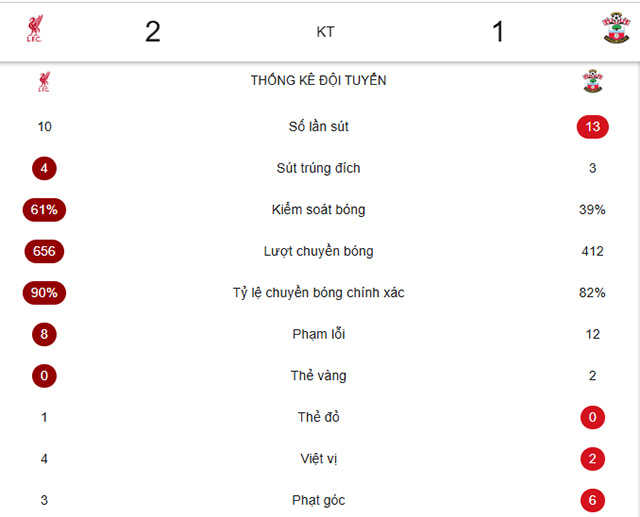This screenshot has width=640, height=517.
Task: Click the red 13 shots badge
Action: tap(593, 127)
